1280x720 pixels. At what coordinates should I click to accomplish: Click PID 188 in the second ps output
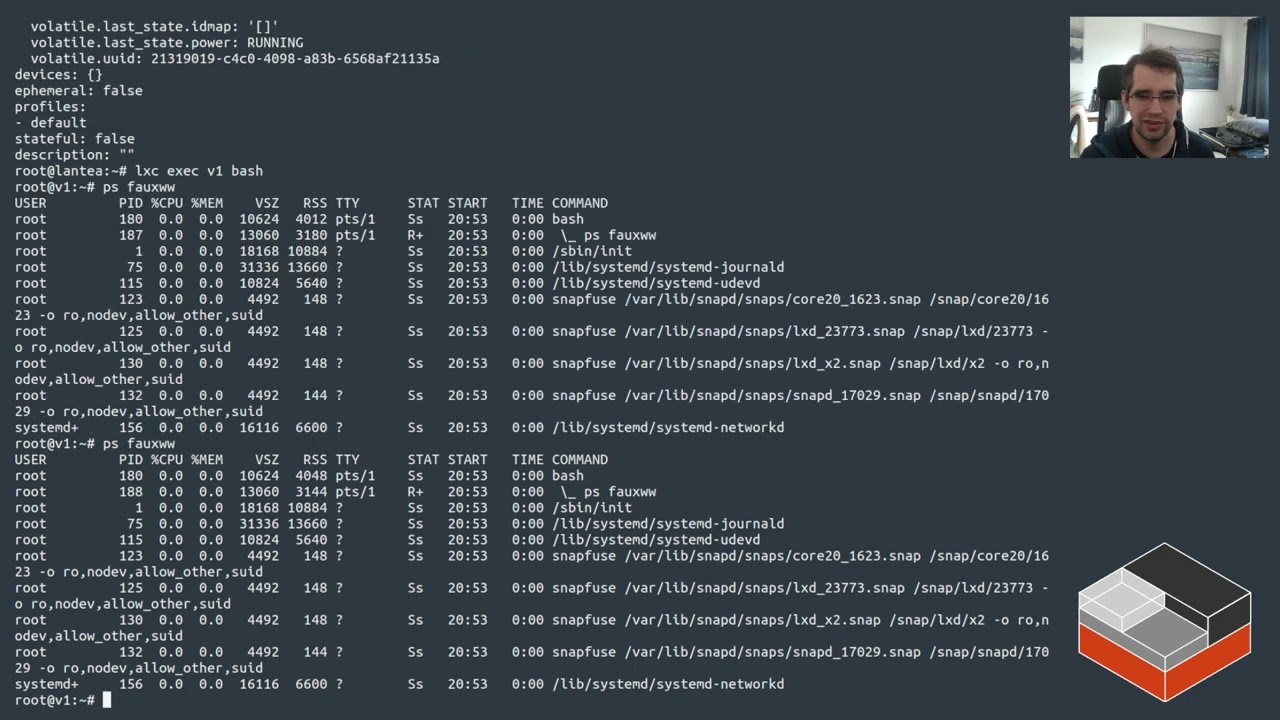[x=131, y=492]
